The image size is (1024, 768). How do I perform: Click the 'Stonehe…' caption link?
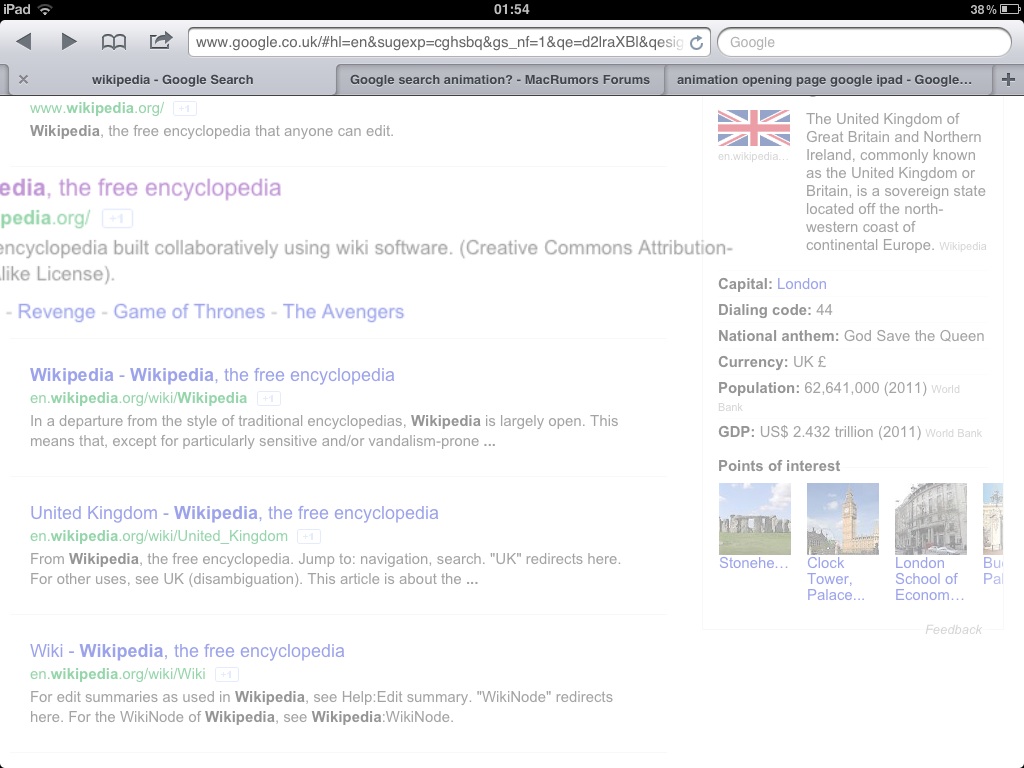(x=754, y=563)
